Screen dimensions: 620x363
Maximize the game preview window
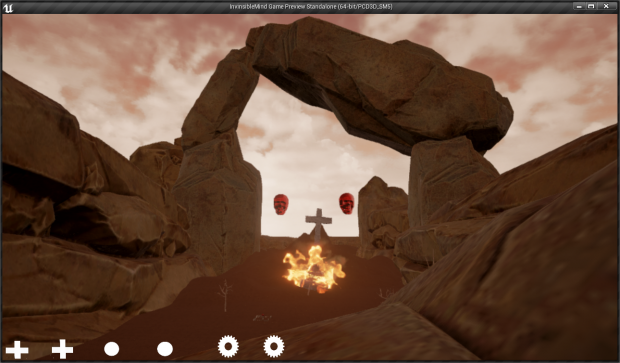coord(591,6)
